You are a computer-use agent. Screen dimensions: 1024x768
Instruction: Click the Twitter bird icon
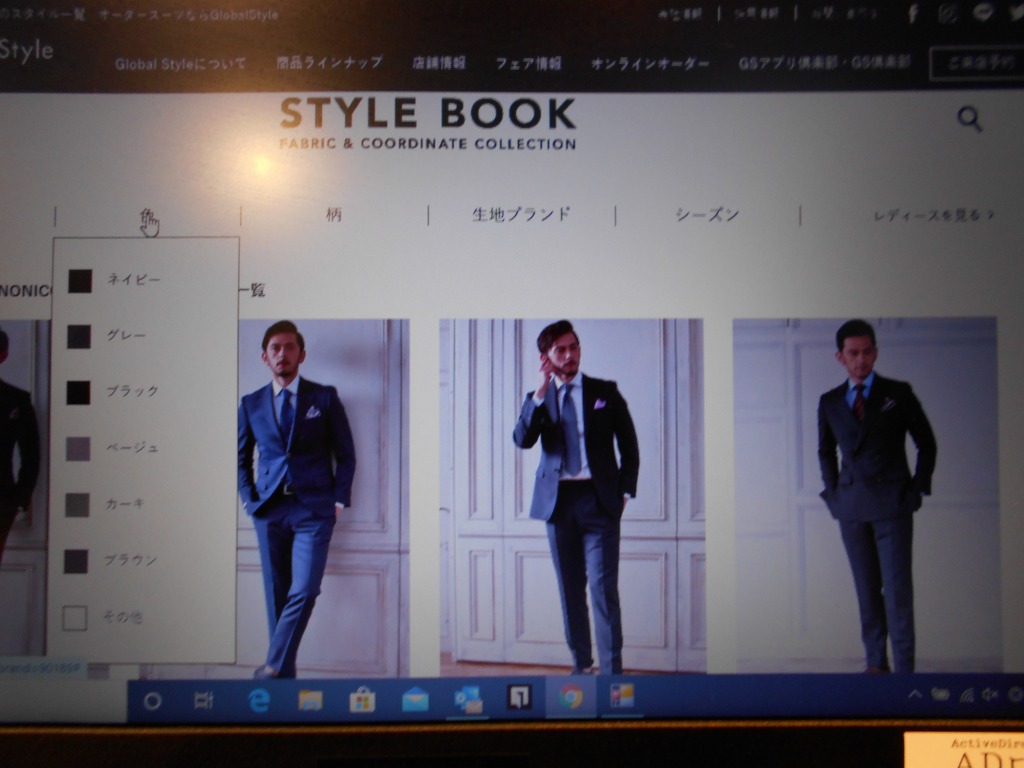pos(1015,14)
